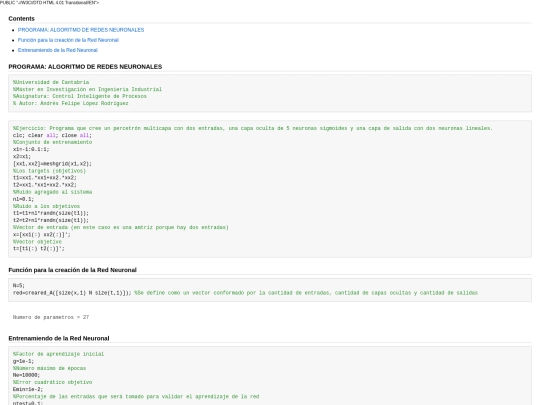
Task: Click the code line t1=t1+n1*randn(size(t1));
Action: coord(51,213)
